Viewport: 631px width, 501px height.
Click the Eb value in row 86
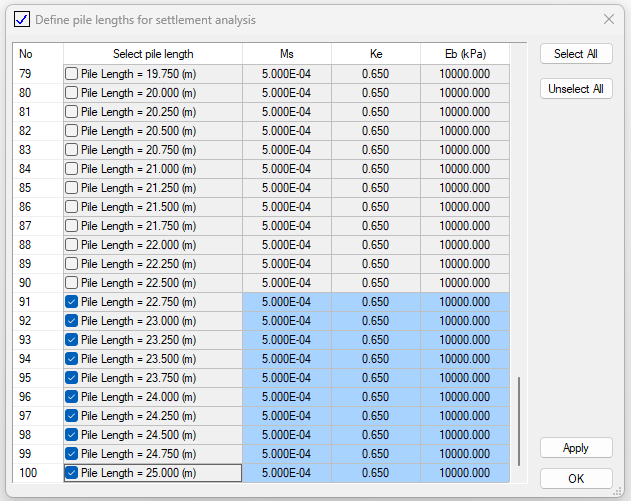tap(465, 206)
